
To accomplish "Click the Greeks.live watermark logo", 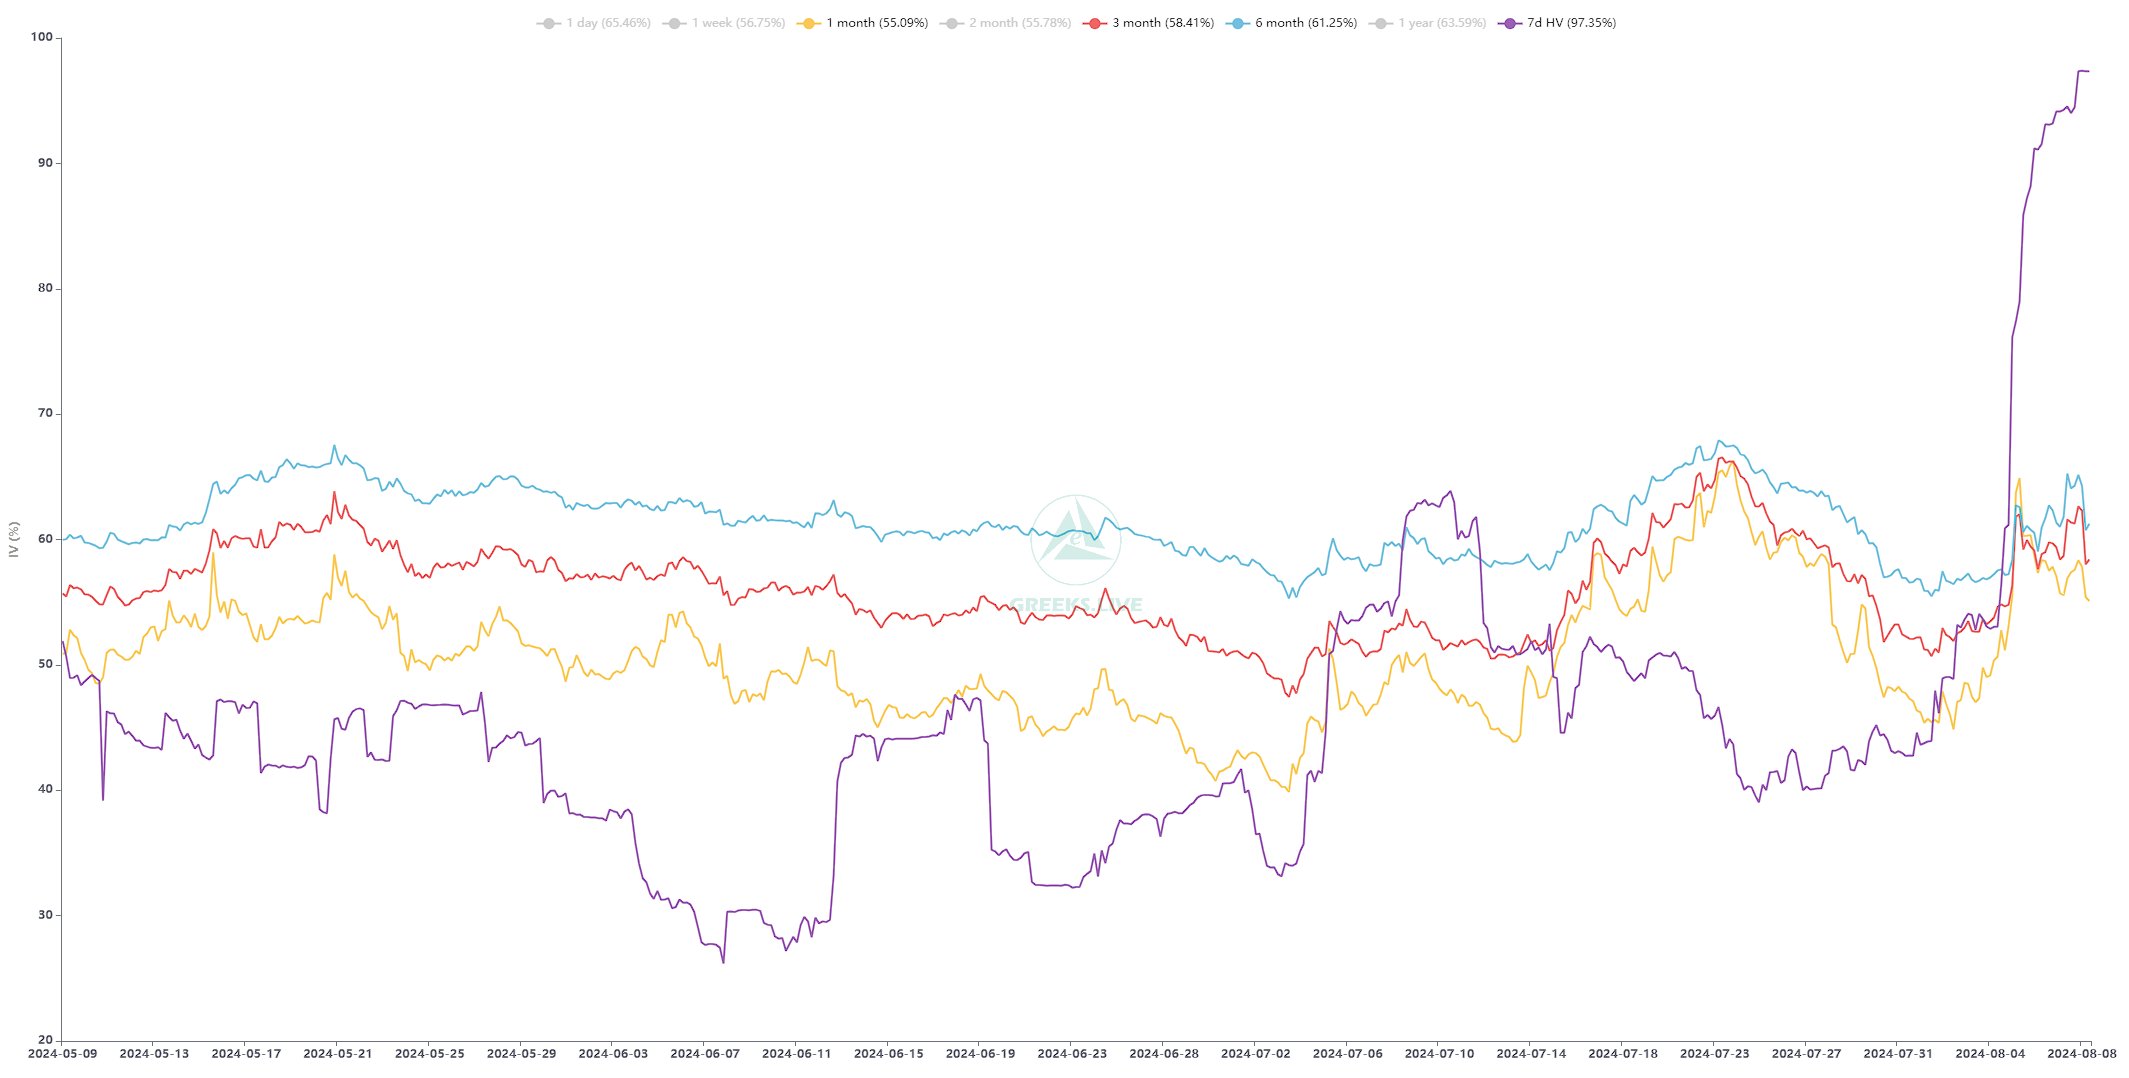I will click(1076, 541).
